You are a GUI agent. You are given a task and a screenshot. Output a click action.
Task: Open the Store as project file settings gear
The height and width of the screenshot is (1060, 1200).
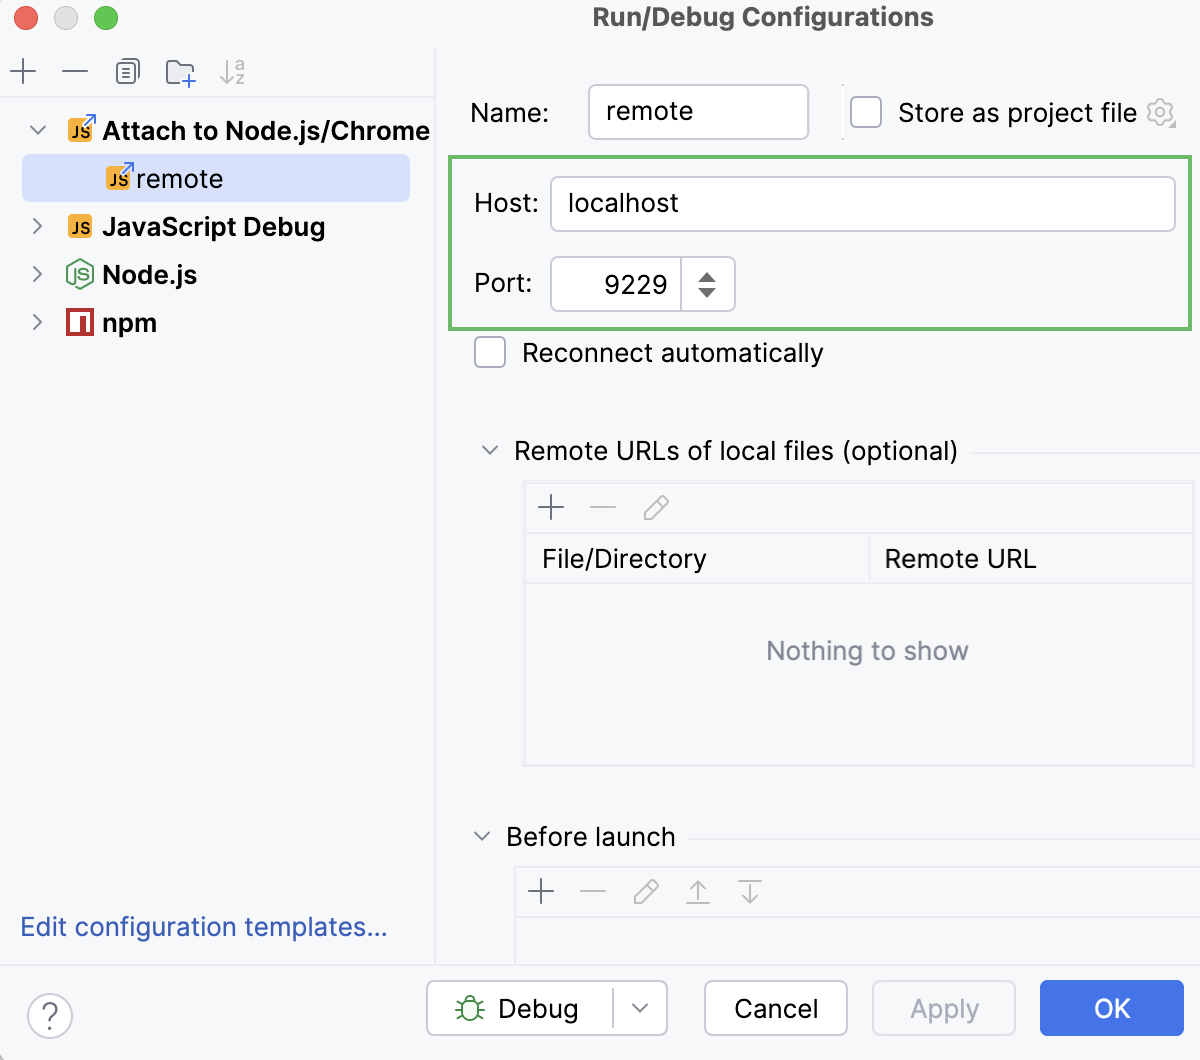tap(1160, 113)
